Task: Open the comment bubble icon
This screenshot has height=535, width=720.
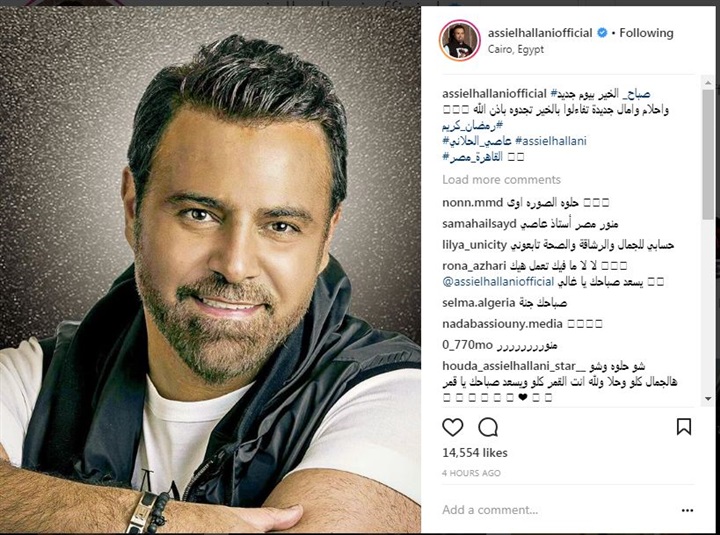Action: tap(488, 427)
